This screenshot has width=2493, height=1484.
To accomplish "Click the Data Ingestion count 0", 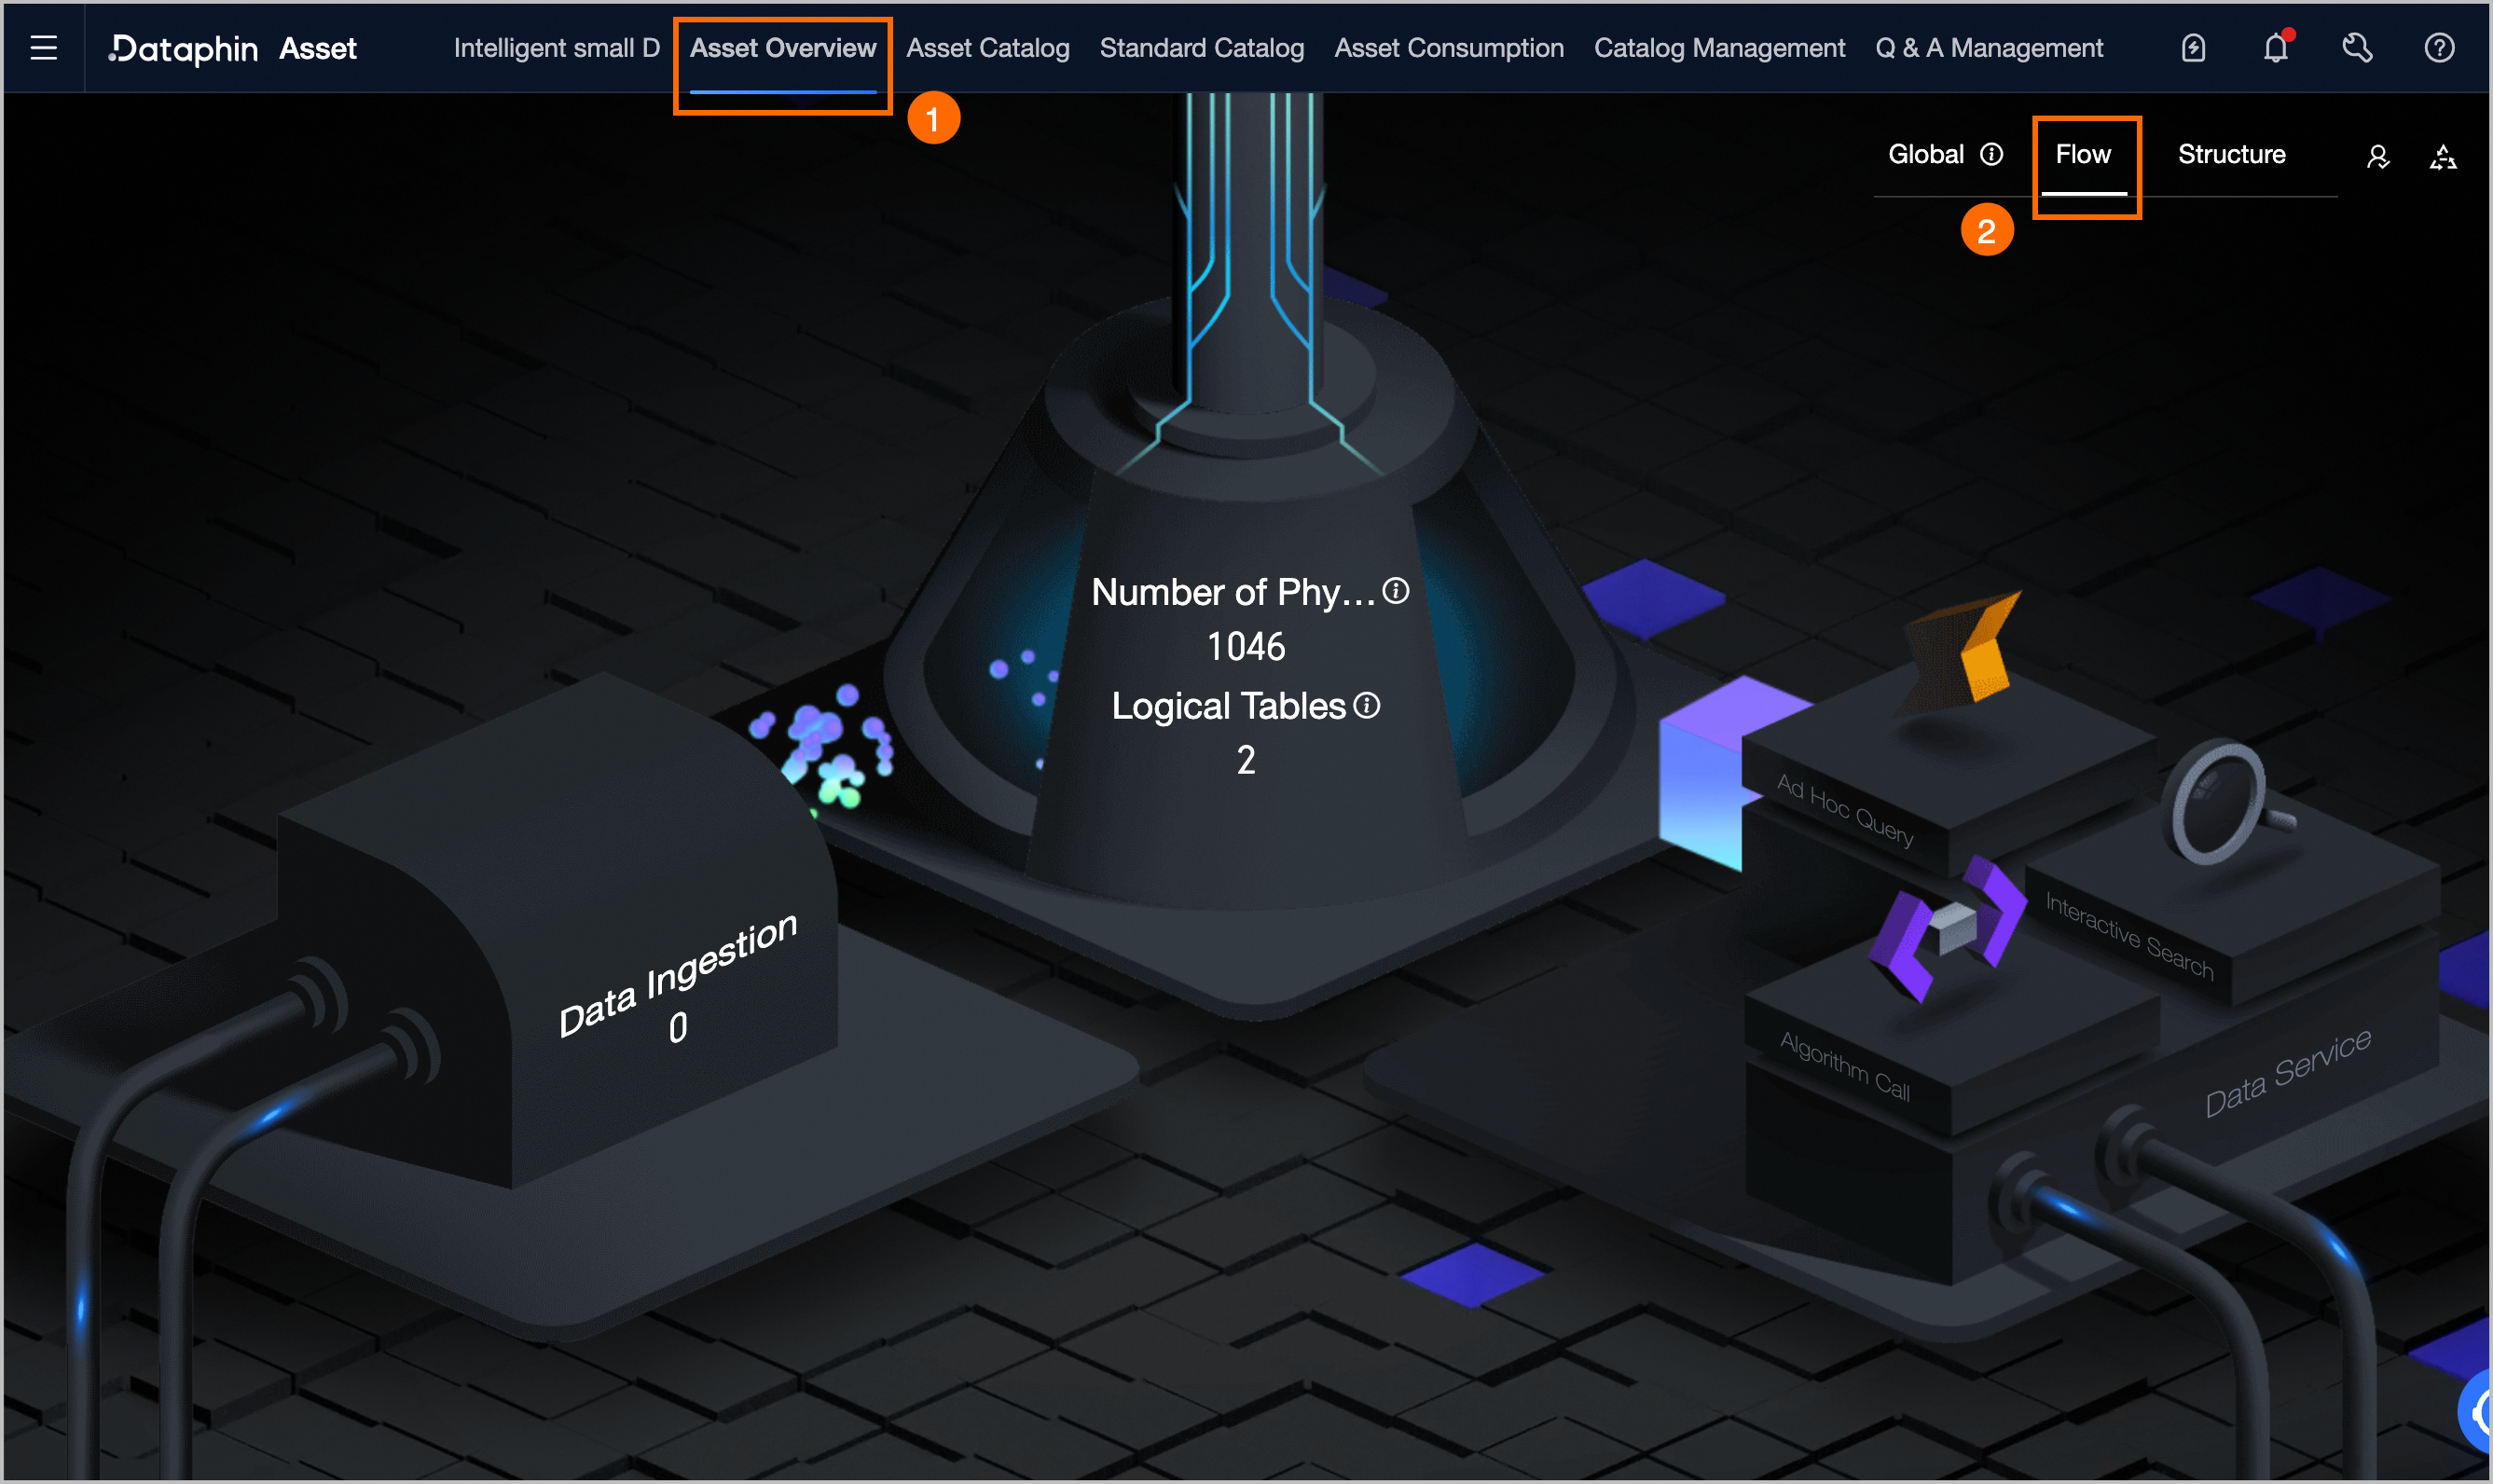I will (x=678, y=1027).
